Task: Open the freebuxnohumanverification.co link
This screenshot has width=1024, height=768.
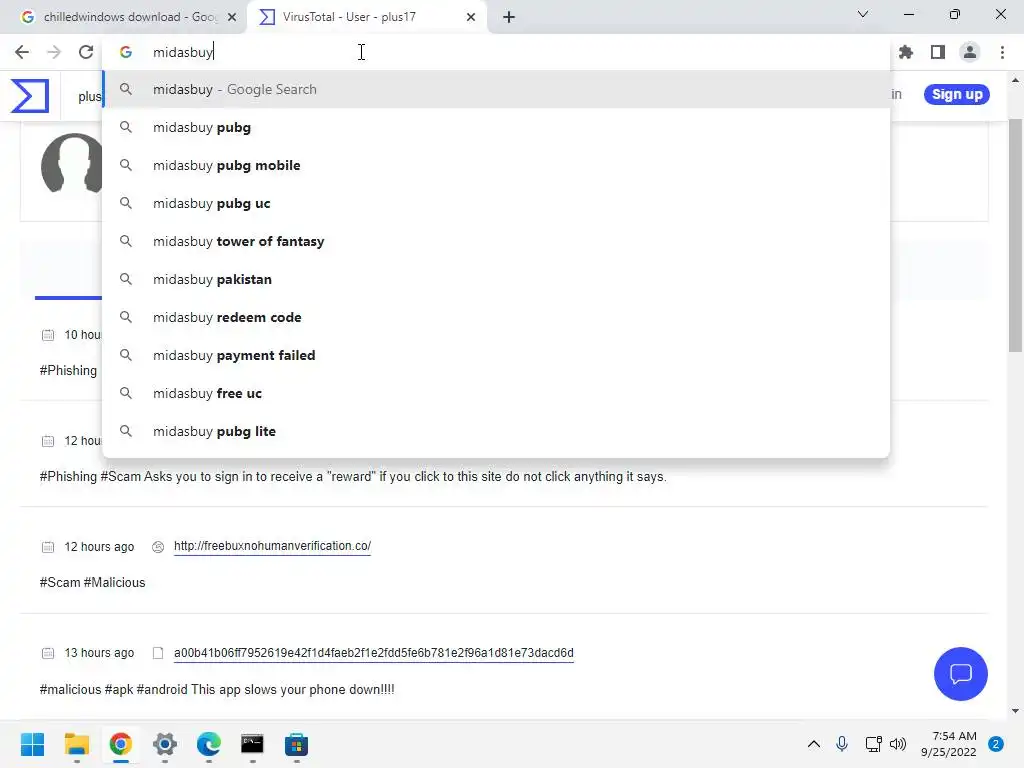Action: point(272,546)
